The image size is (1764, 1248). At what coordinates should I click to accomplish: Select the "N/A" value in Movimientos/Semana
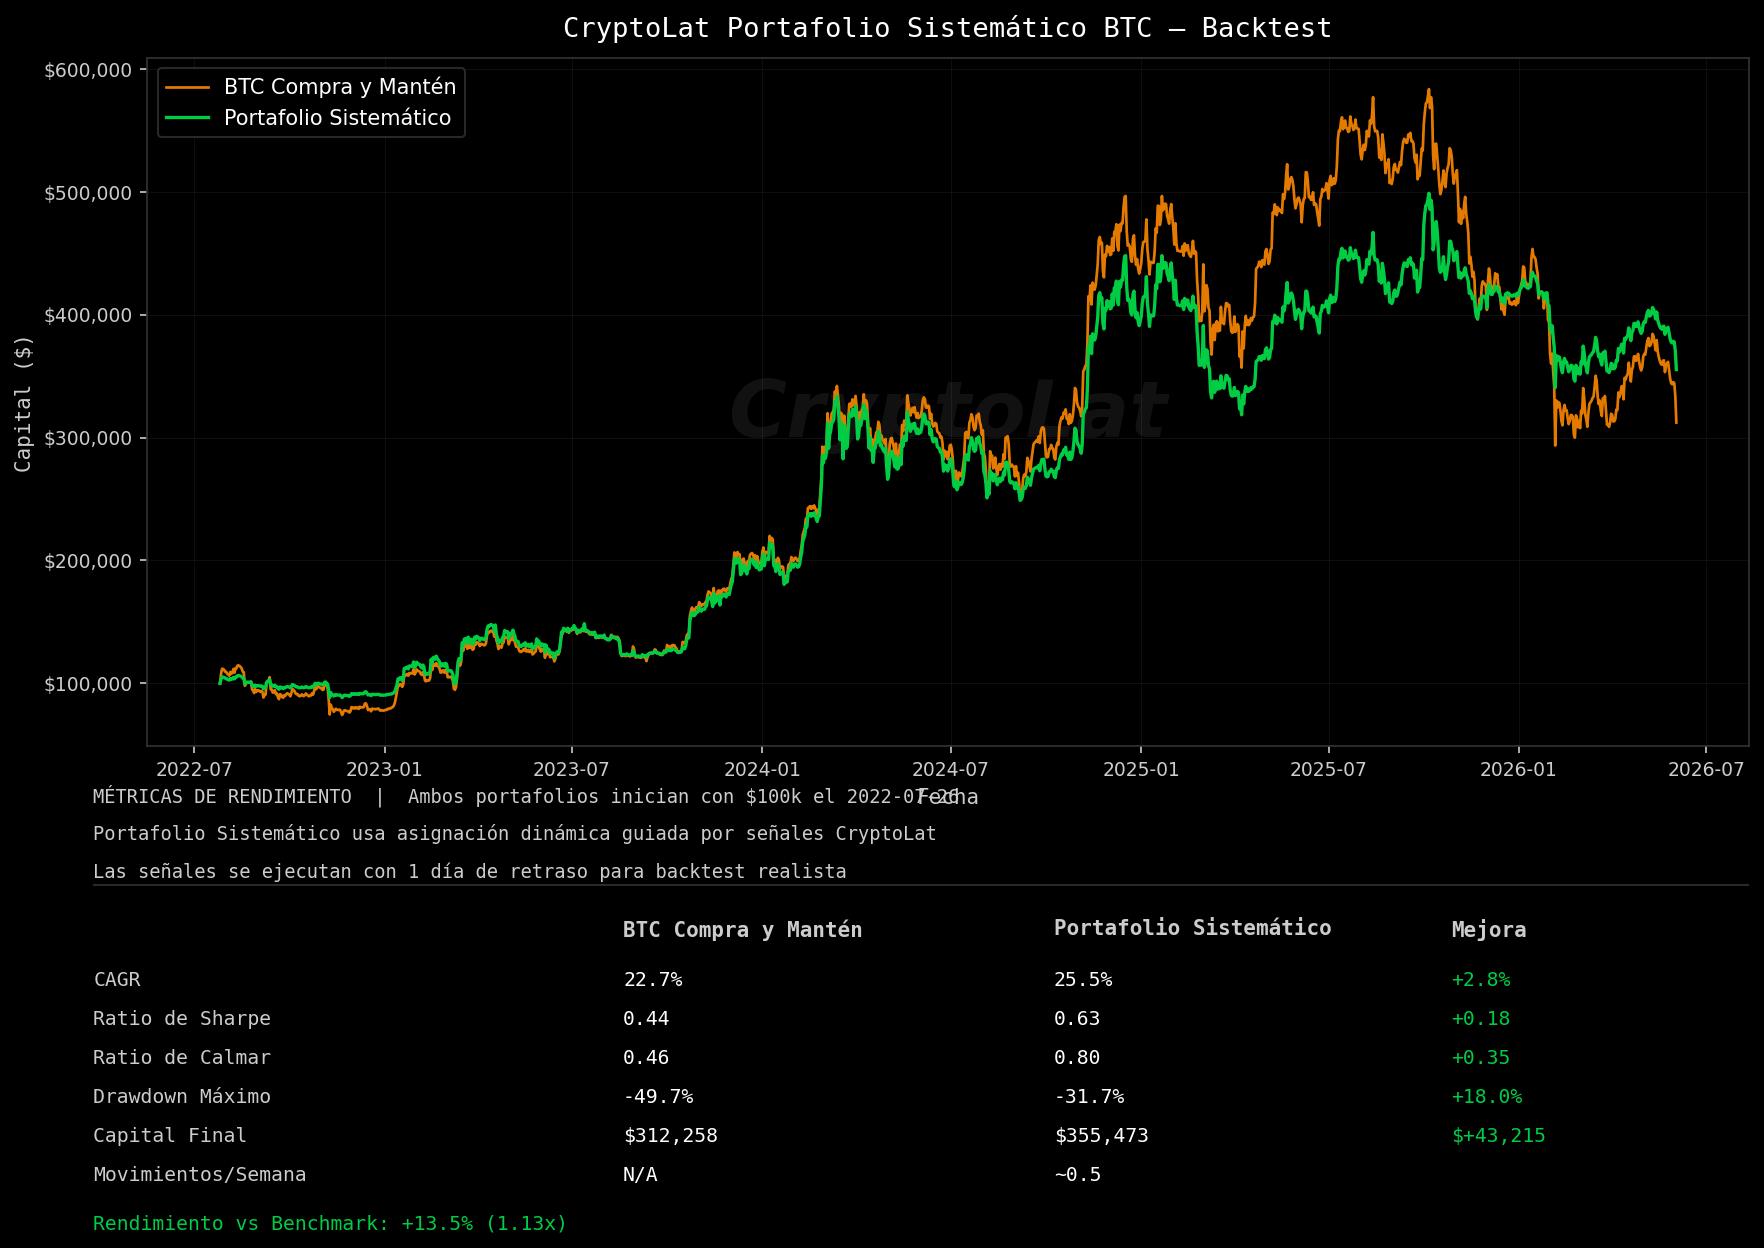[x=640, y=1175]
